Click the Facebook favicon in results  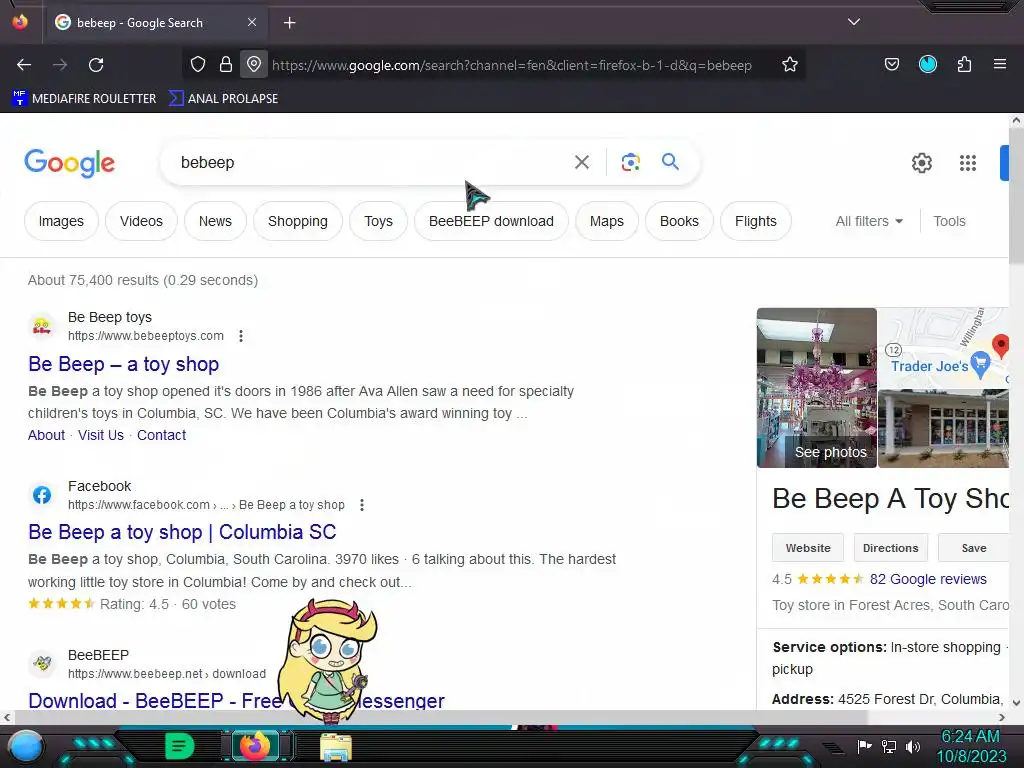[x=42, y=495]
